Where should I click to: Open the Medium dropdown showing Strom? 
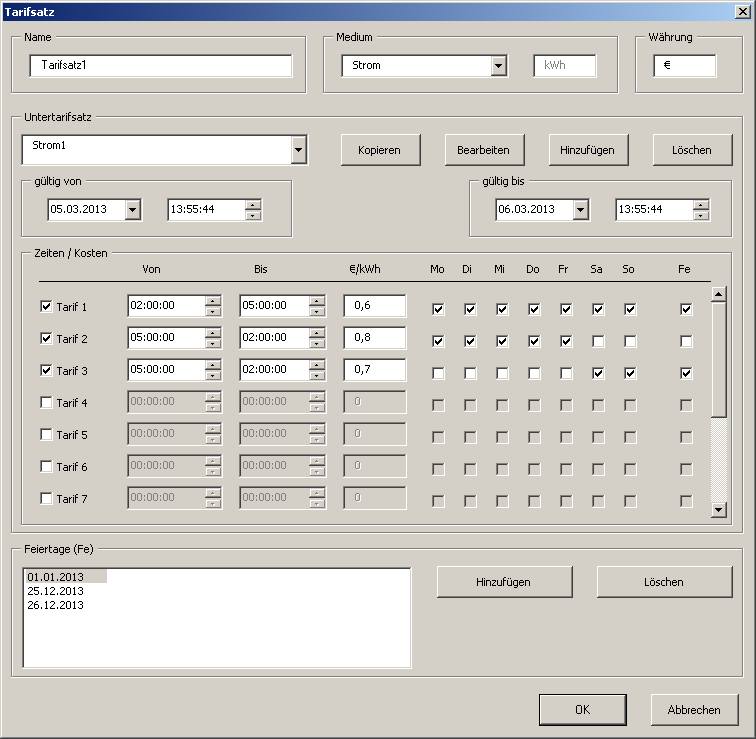(499, 66)
